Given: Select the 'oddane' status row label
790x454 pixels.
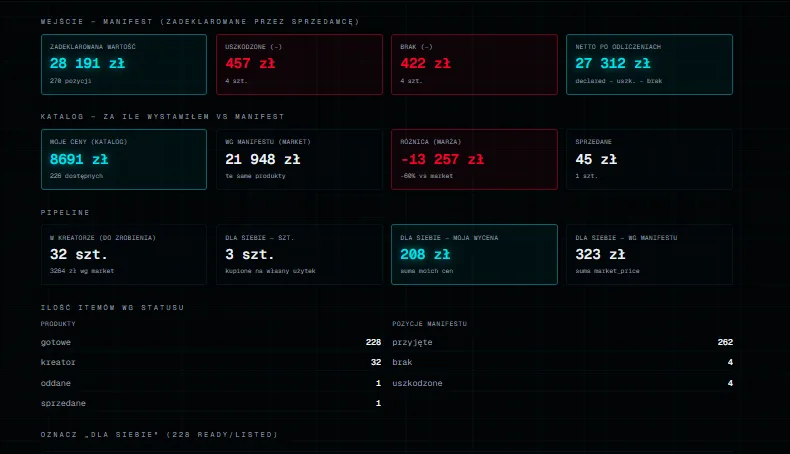Looking at the screenshot, I should (55, 383).
